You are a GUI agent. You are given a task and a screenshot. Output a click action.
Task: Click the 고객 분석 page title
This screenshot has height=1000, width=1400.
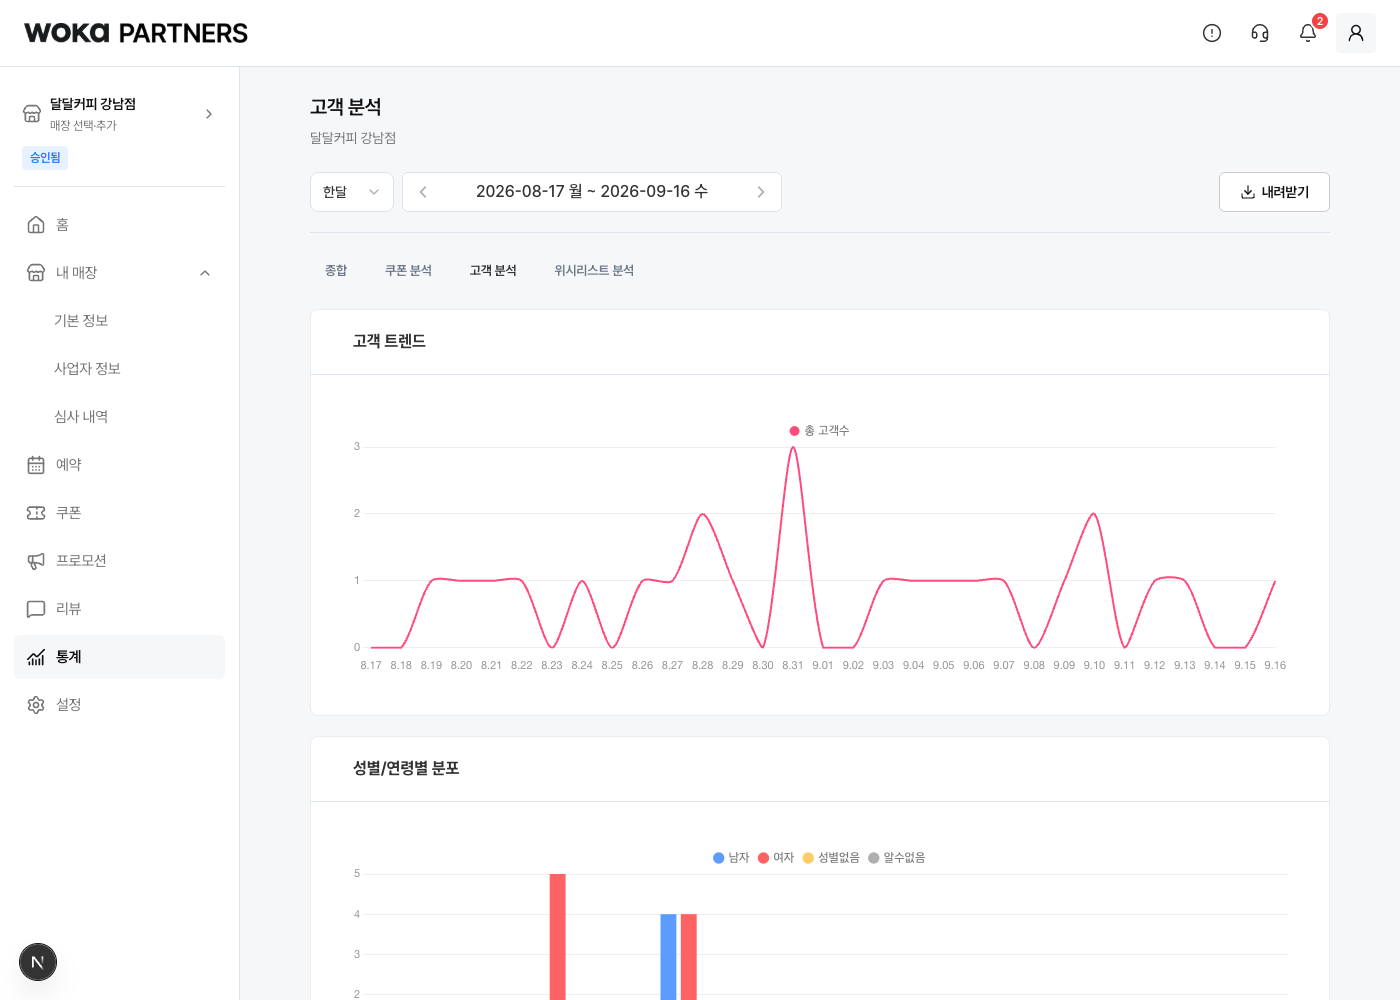(346, 107)
